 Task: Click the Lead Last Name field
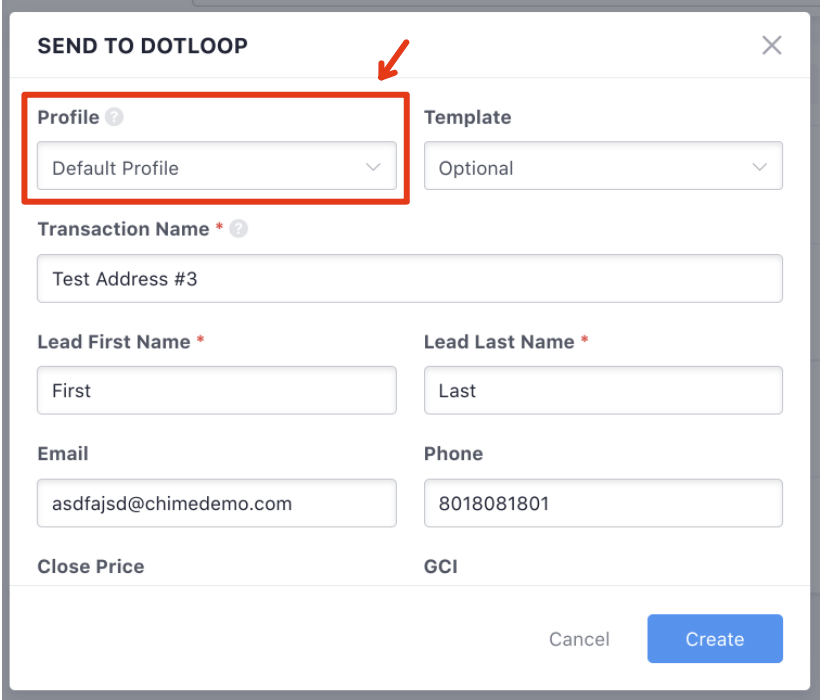603,390
